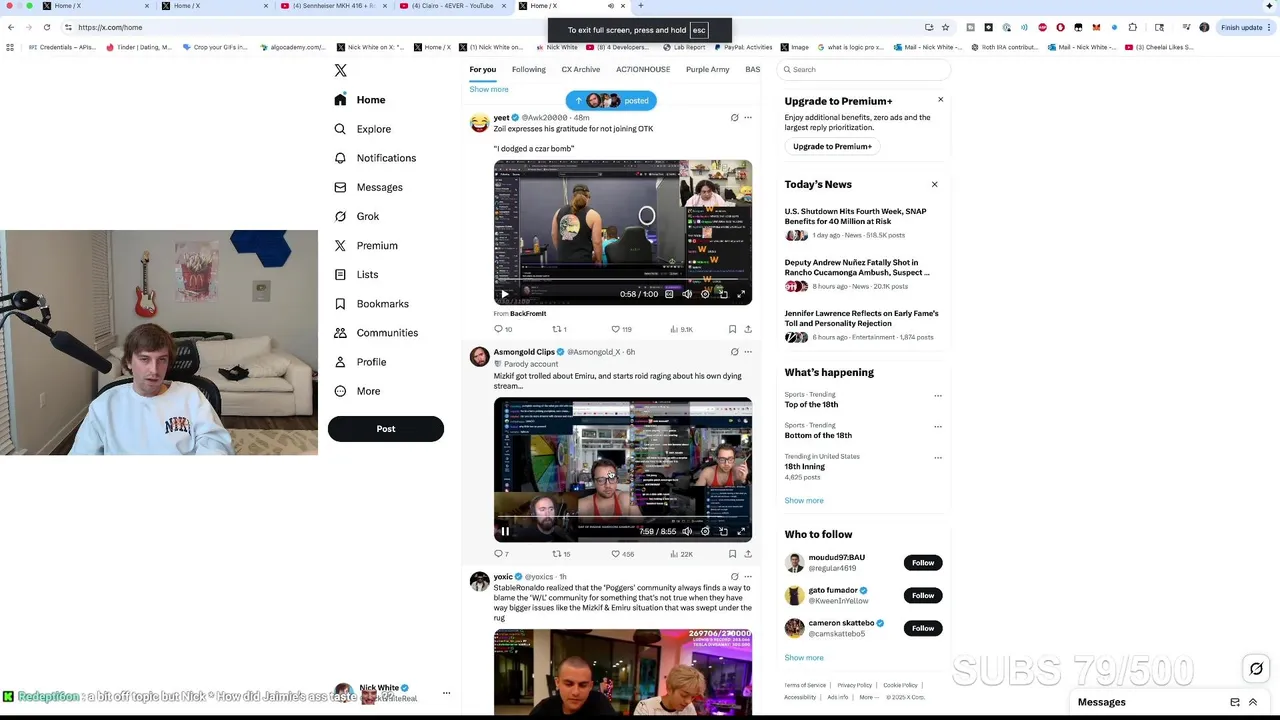Image resolution: width=1280 pixels, height=720 pixels.
Task: Like the Asmongold Clips post
Action: click(622, 554)
